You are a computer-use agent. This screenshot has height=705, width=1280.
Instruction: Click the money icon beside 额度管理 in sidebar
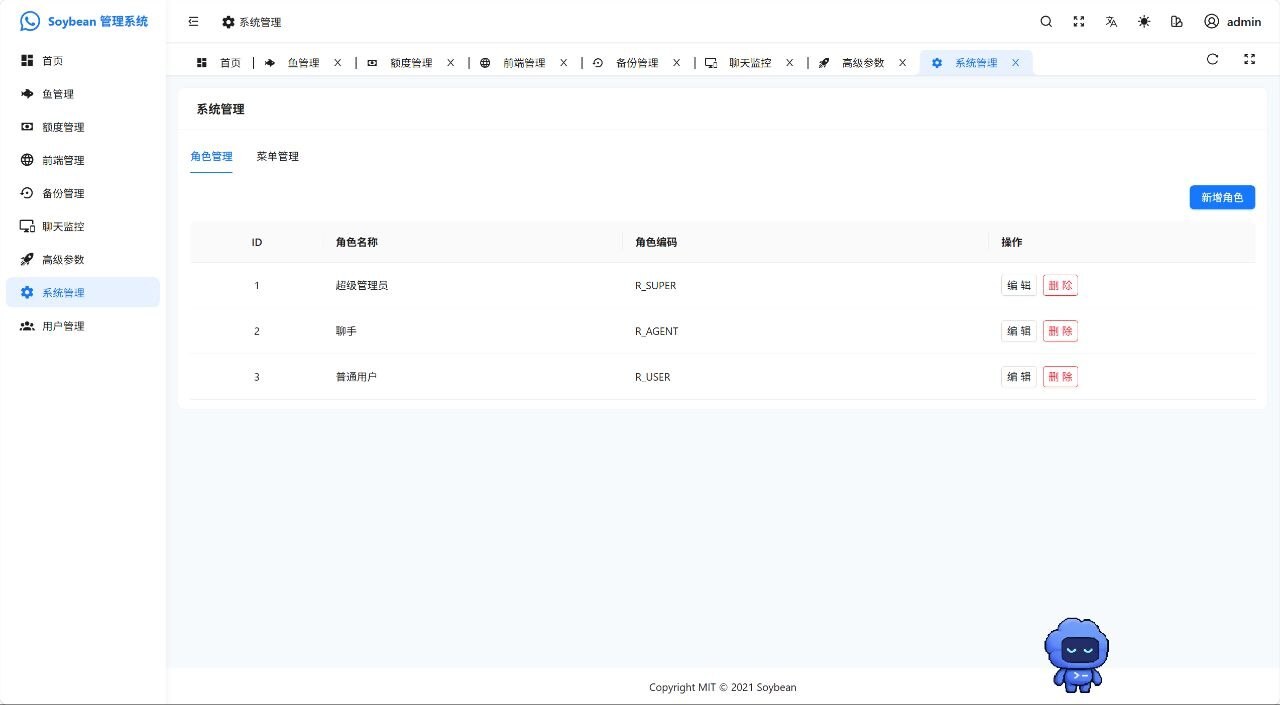click(27, 127)
